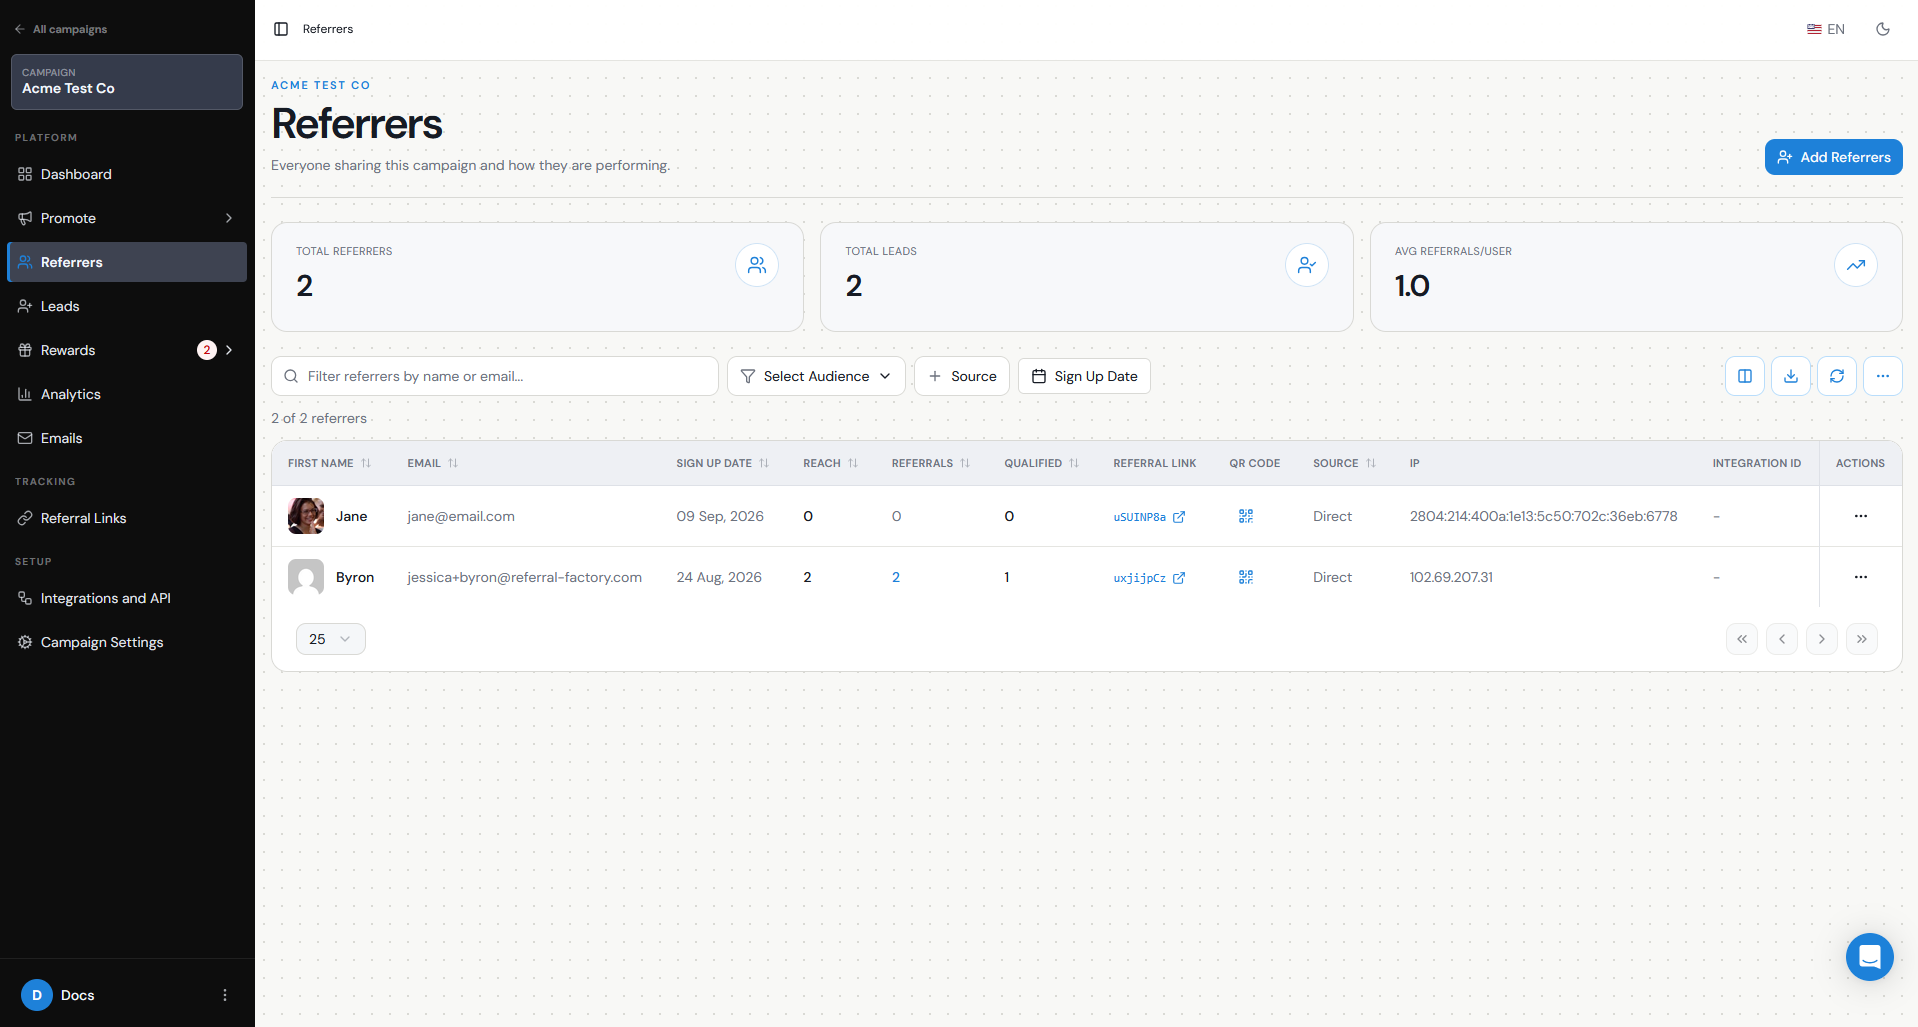Screen dimensions: 1918x1027
Task: Open the column visibility toggle icon
Action: 1745,376
